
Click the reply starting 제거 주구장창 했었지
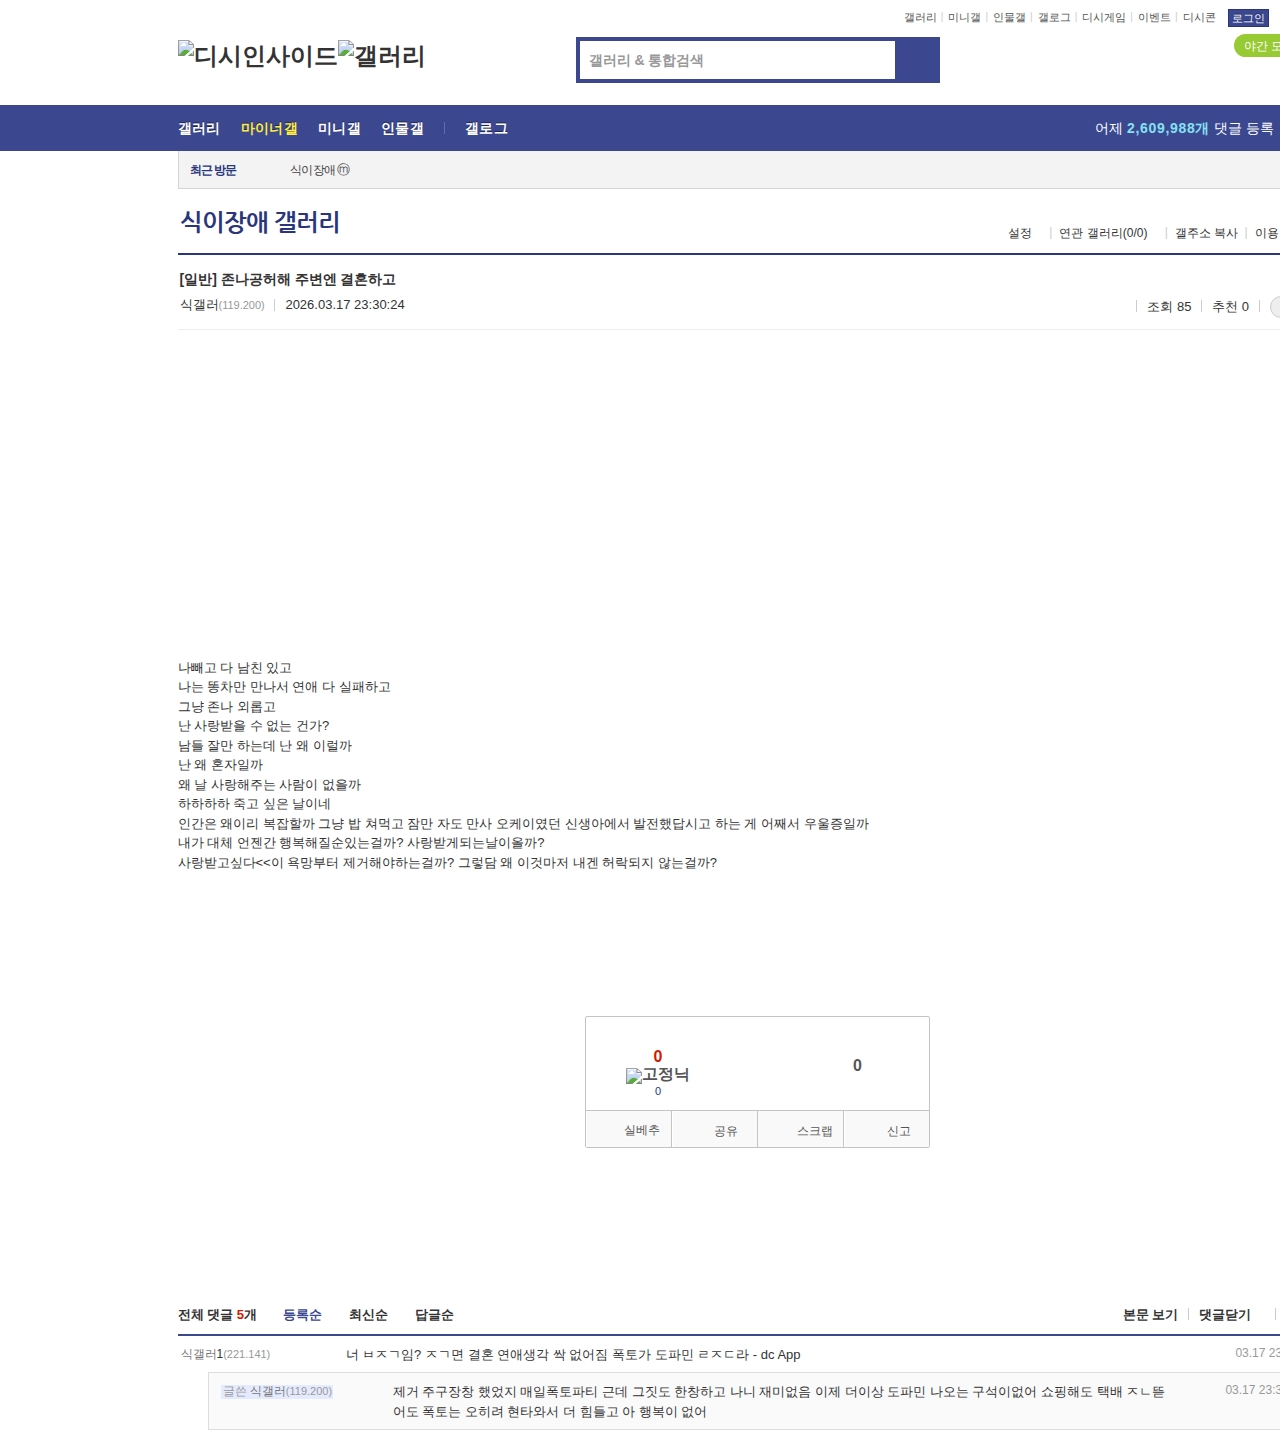coord(778,1402)
